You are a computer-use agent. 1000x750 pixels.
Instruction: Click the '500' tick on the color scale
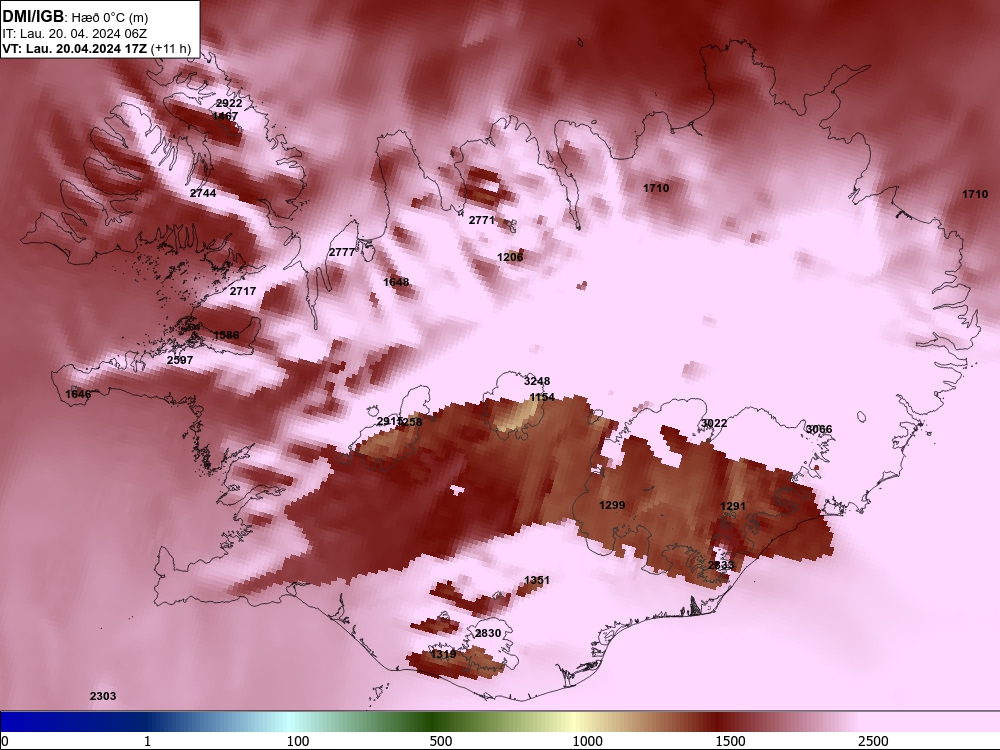441,741
